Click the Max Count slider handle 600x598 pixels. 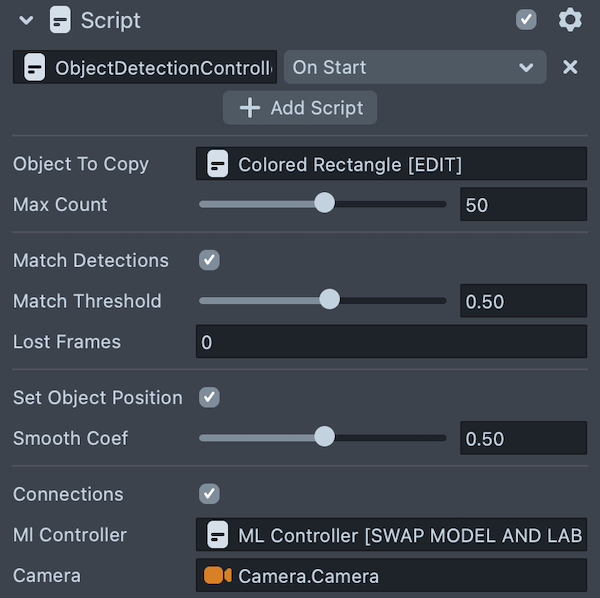click(324, 204)
